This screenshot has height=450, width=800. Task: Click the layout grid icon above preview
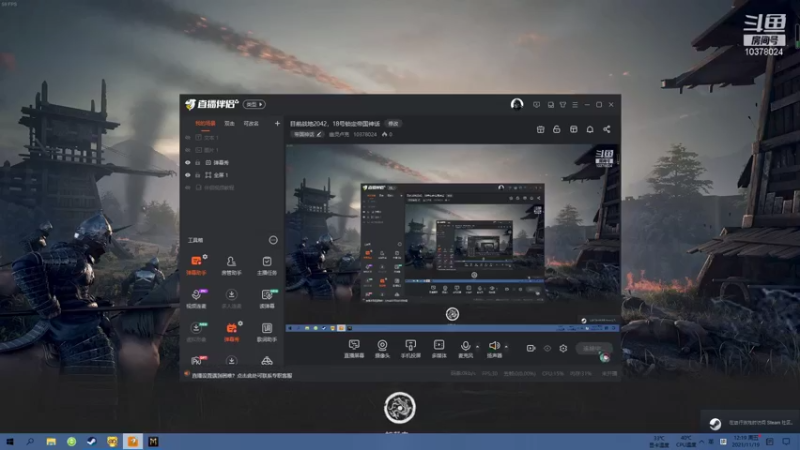[x=573, y=130]
